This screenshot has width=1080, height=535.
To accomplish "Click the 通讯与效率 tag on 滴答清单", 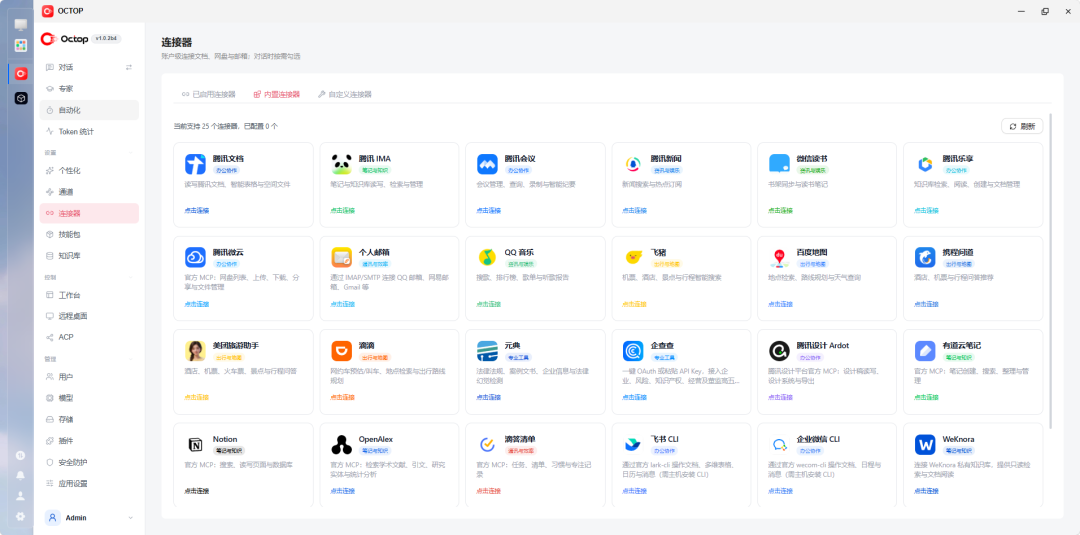I will (521, 451).
